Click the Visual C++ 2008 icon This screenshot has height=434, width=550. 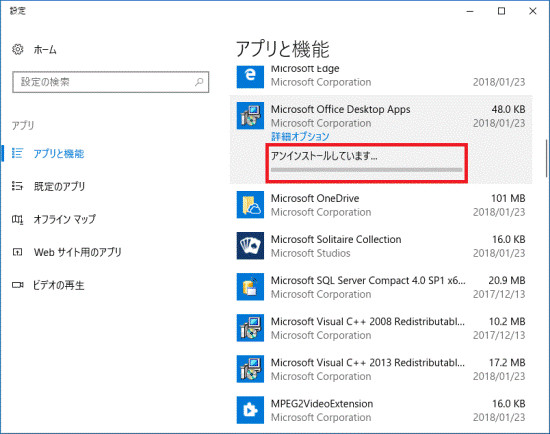[x=250, y=328]
